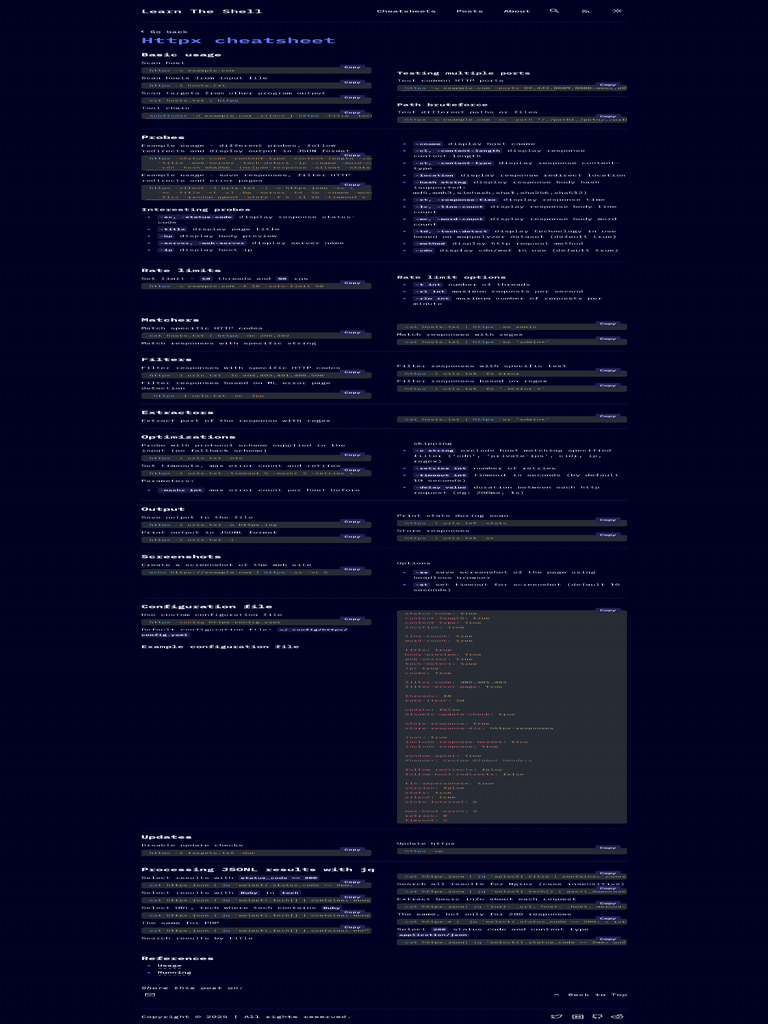Copy the match specific string command
Image resolution: width=768 pixels, height=1024 pixels.
point(607,323)
